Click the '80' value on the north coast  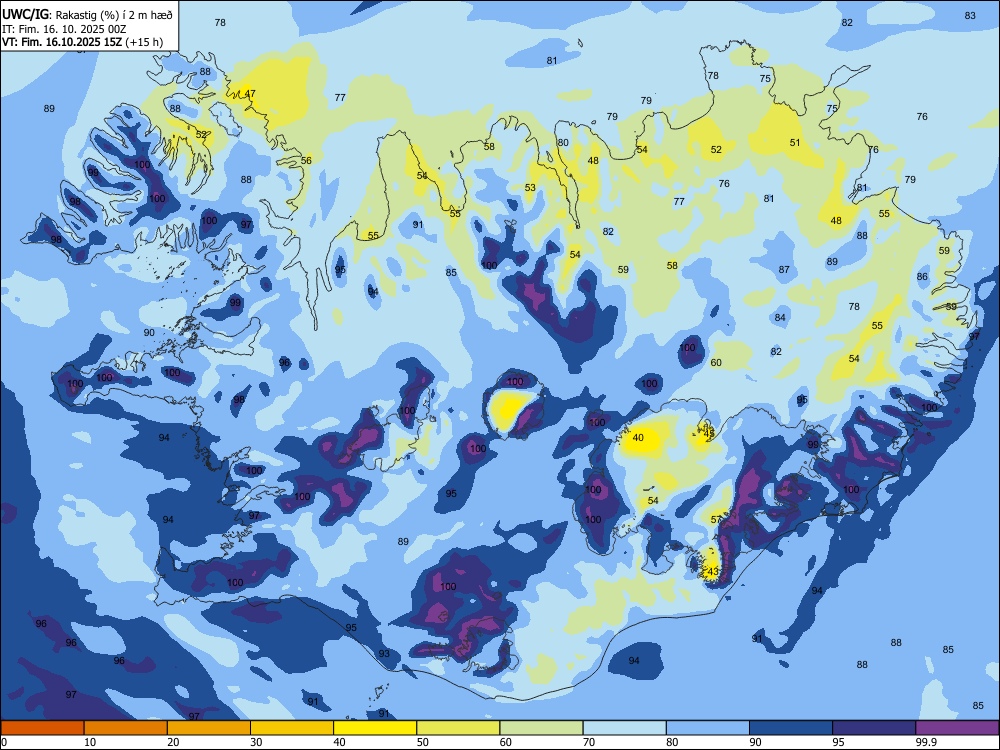[562, 142]
